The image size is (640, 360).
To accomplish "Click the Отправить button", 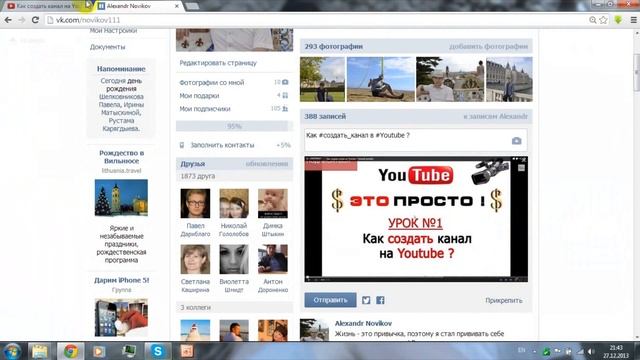I will pyautogui.click(x=330, y=300).
